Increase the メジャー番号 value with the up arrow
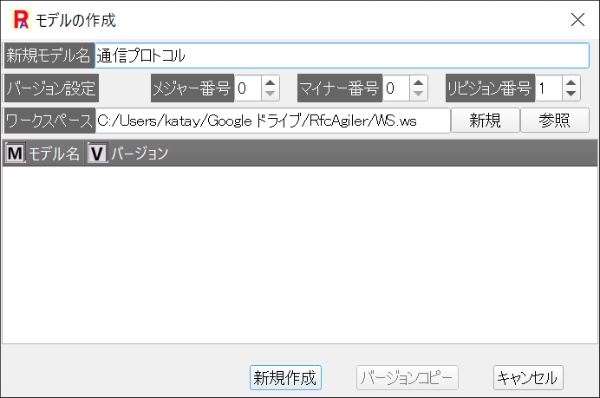The width and height of the screenshot is (600, 398). click(x=270, y=82)
